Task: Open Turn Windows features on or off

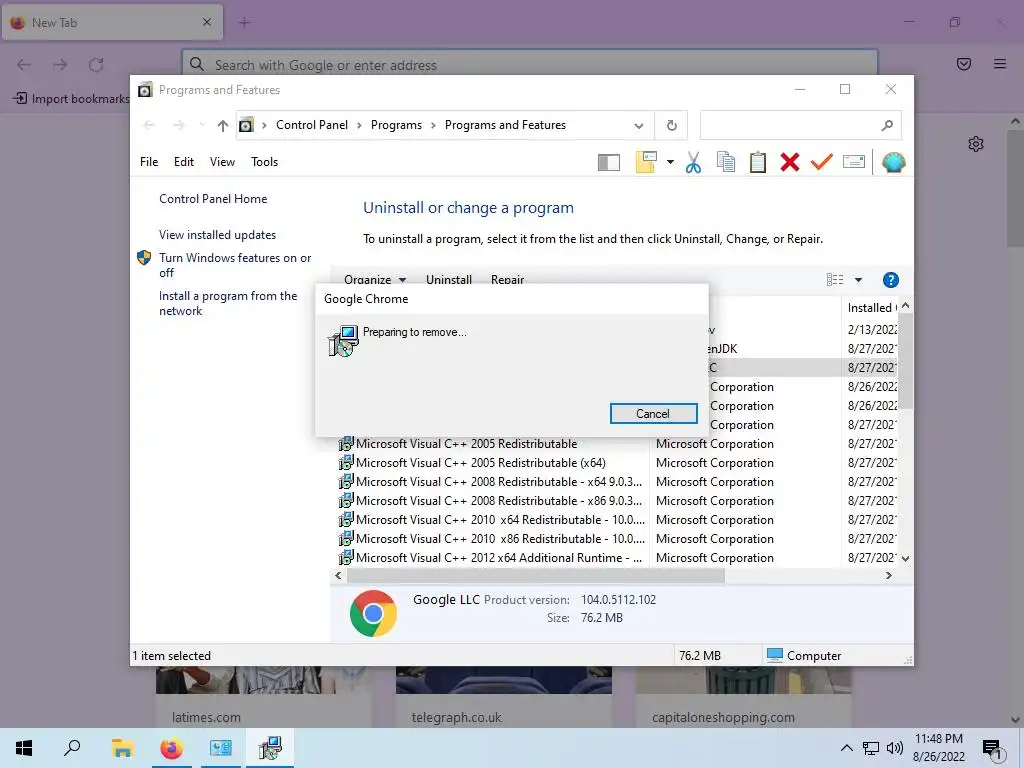Action: pos(235,265)
